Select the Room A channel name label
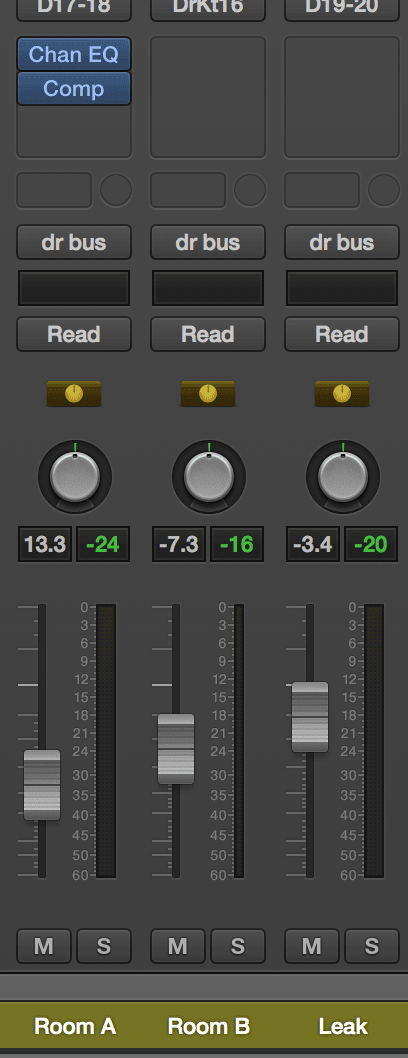This screenshot has height=1058, width=408. click(75, 1026)
